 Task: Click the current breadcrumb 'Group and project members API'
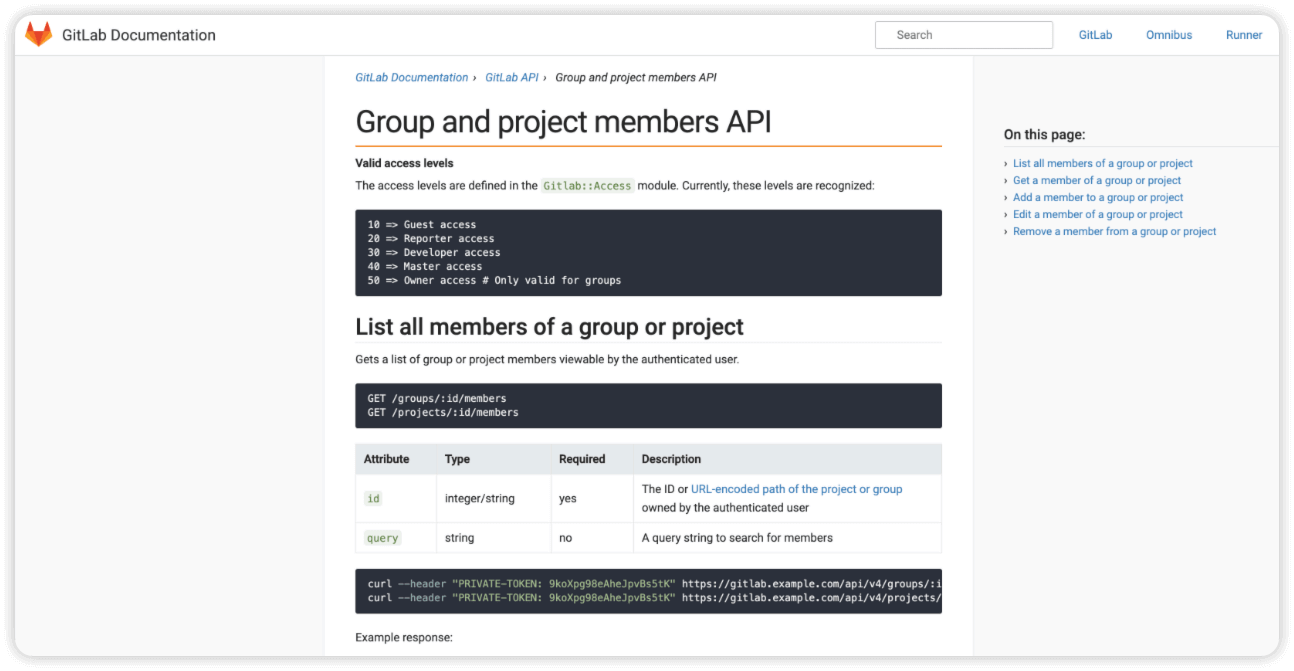[x=636, y=77]
